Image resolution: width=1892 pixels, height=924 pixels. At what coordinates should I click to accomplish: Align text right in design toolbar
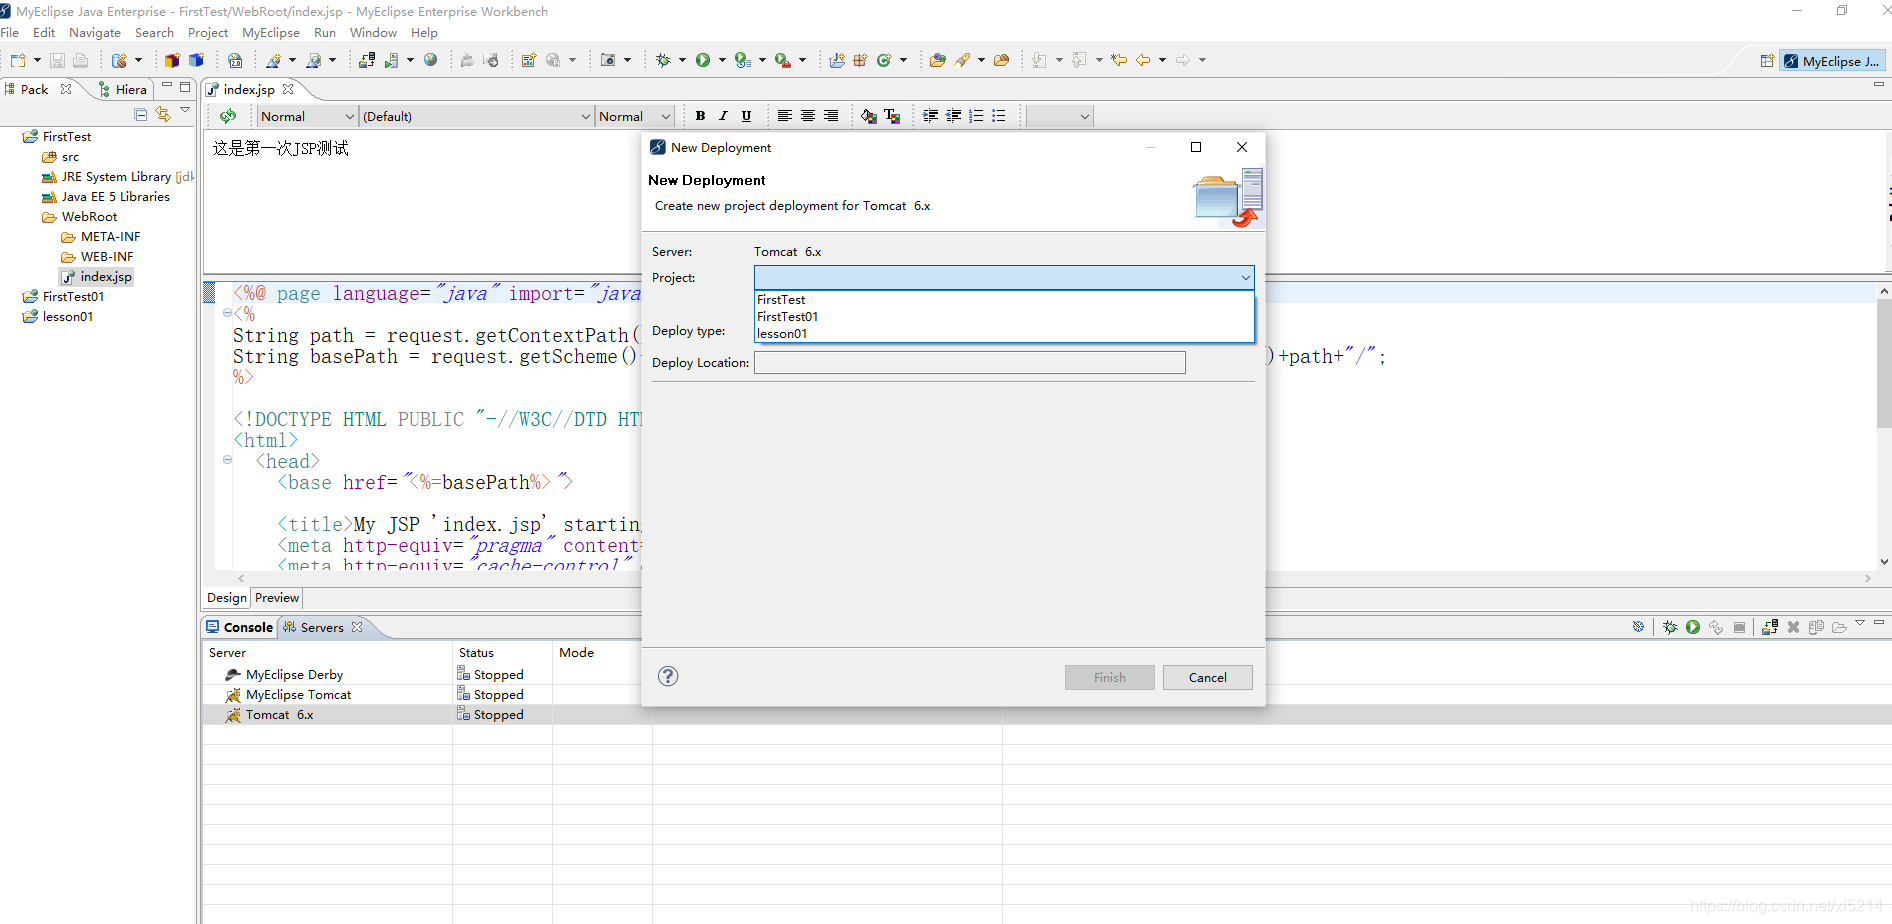(x=831, y=116)
